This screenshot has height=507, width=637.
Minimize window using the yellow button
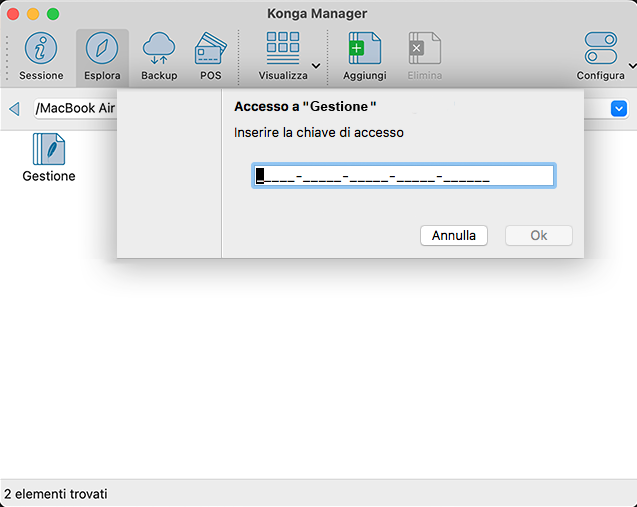pos(33,14)
